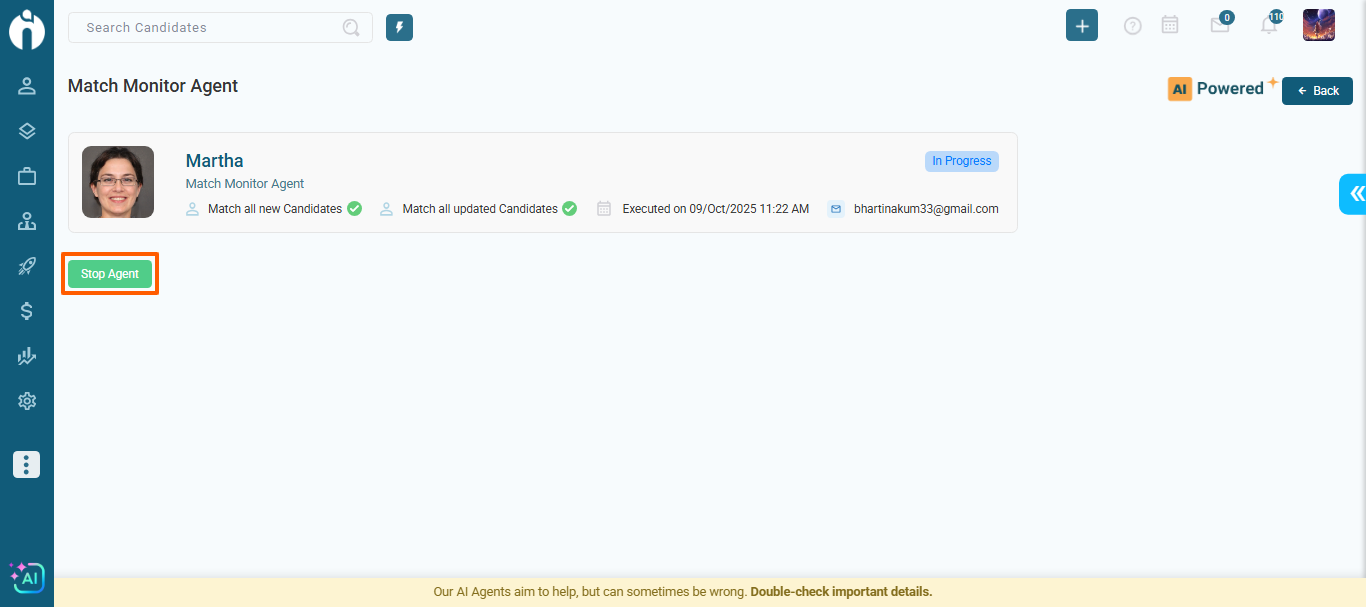
Task: Click the AI assistant icon at bottom left
Action: (x=27, y=577)
